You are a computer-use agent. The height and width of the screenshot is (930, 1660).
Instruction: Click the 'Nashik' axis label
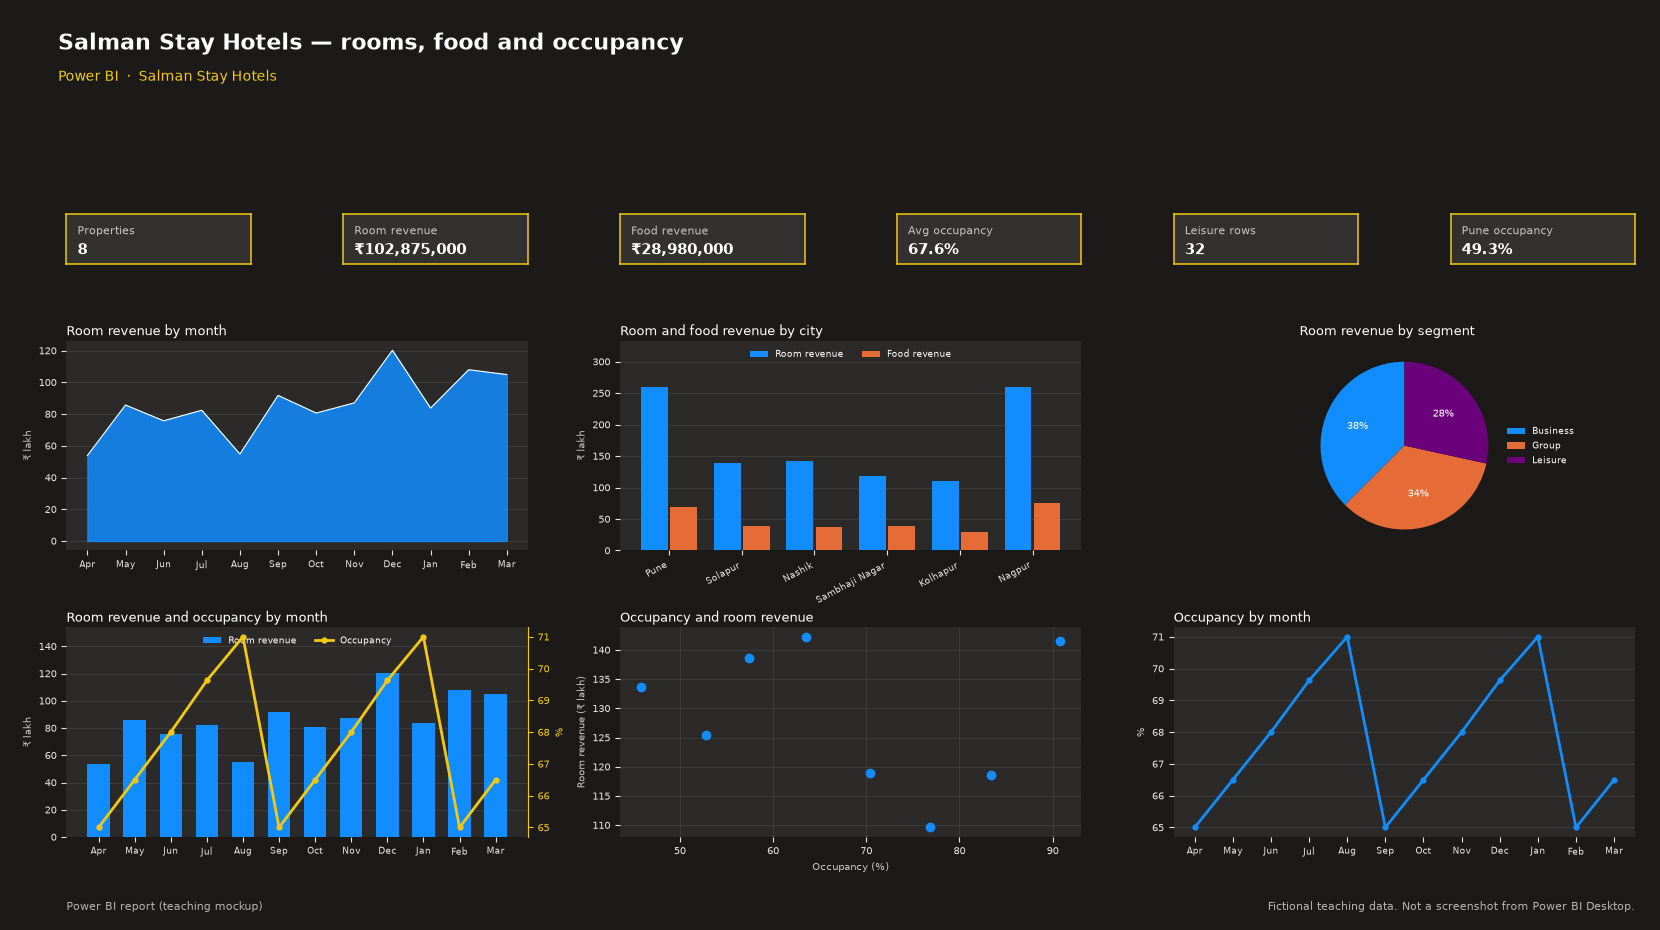tap(798, 572)
